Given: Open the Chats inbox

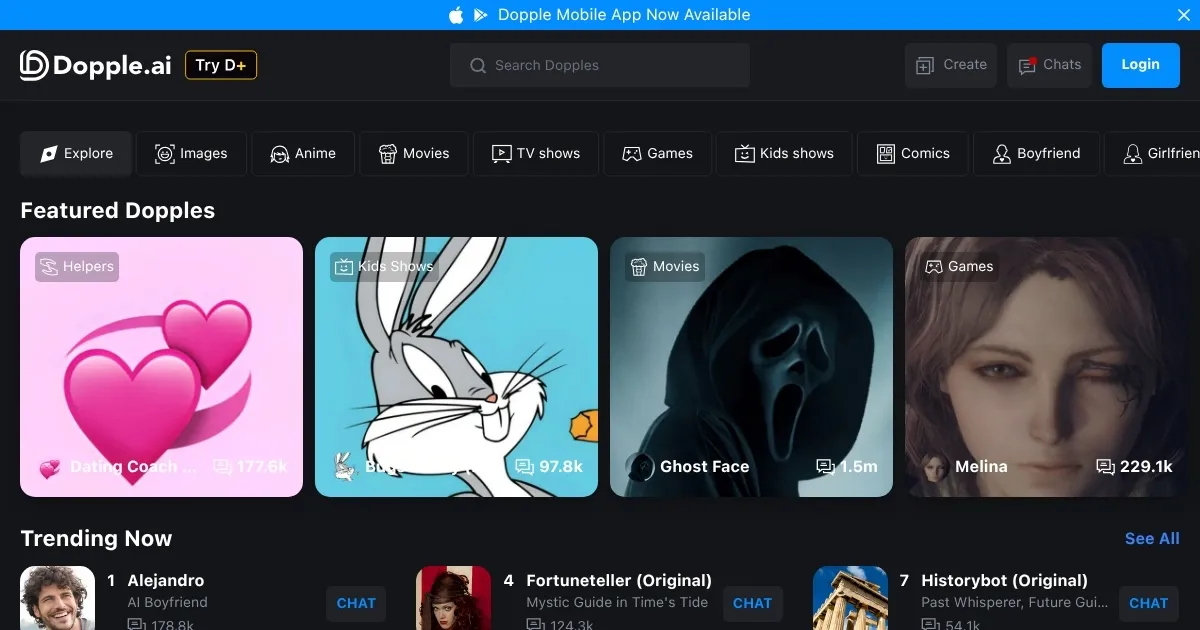Looking at the screenshot, I should click(x=1049, y=65).
